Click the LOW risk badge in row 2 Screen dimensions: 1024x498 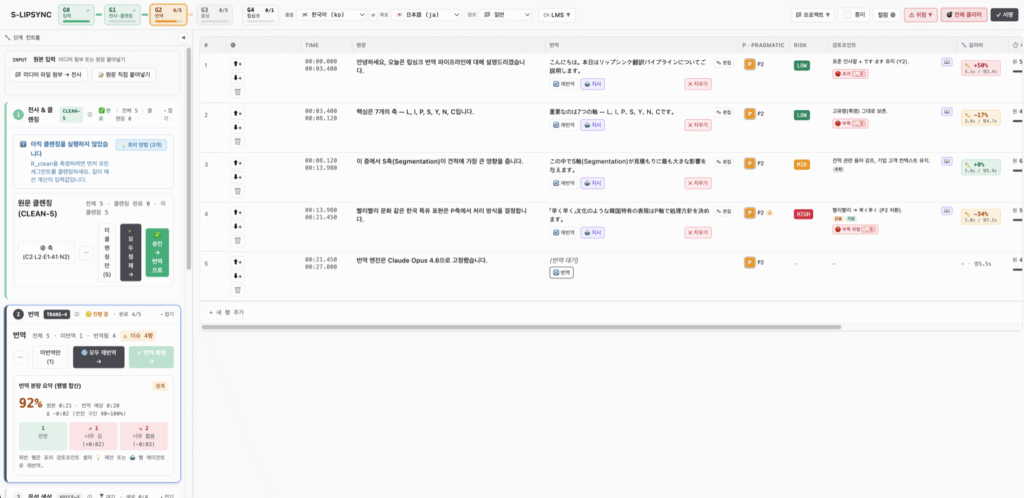[x=801, y=114]
